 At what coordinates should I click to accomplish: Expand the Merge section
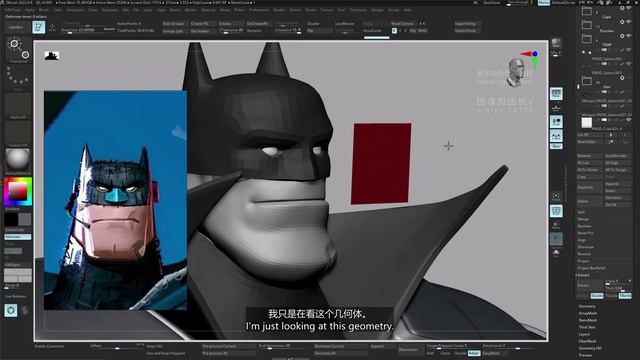click(x=583, y=219)
